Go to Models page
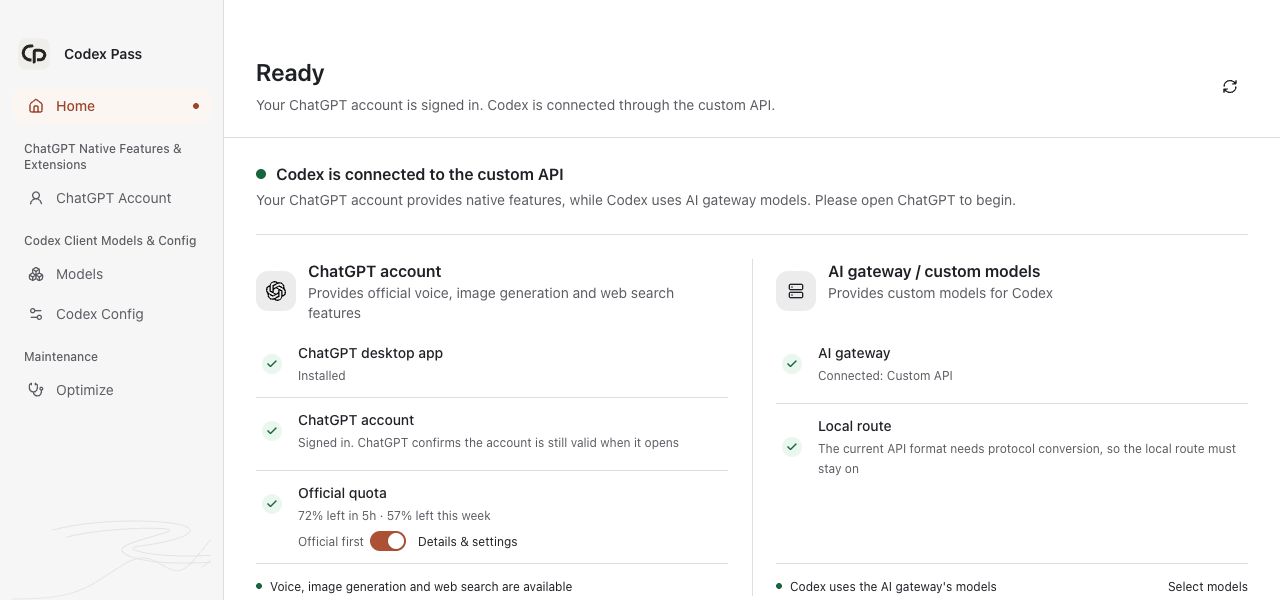Viewport: 1280px width, 600px height. 112,274
